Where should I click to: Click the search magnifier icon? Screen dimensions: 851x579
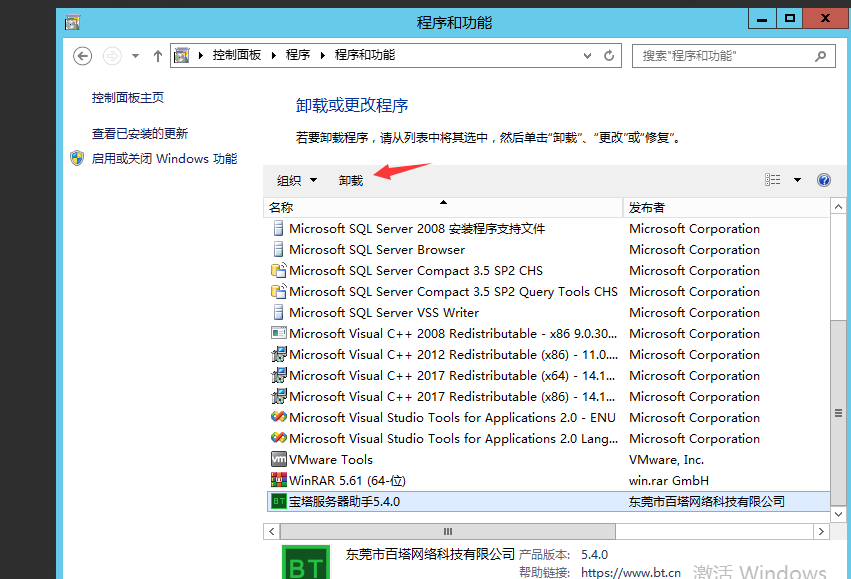[x=821, y=56]
